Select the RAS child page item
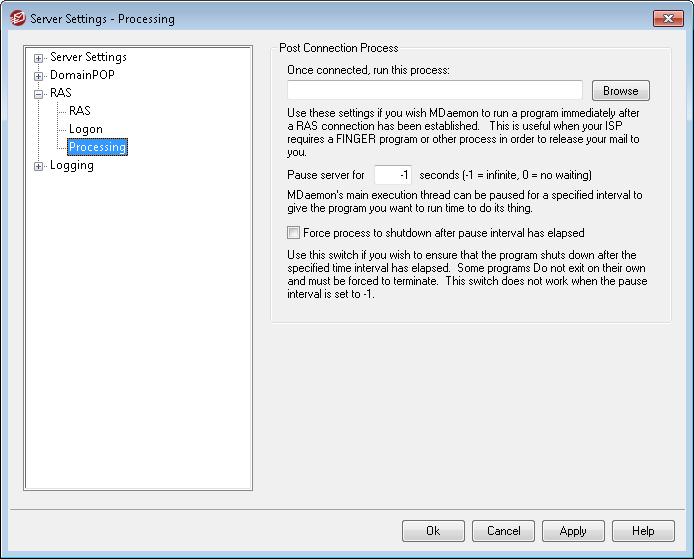694x559 pixels. [80, 111]
